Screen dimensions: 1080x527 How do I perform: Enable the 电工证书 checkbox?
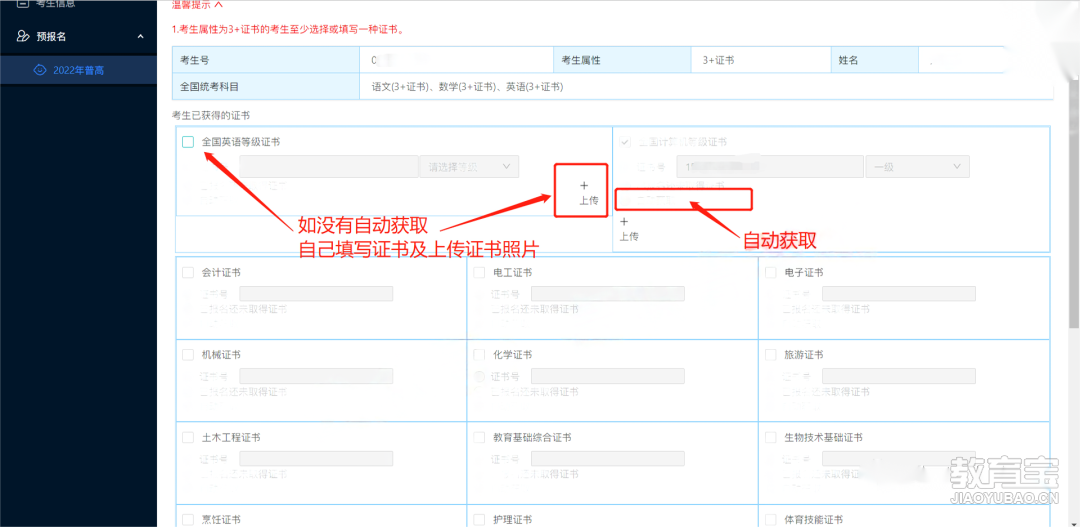click(x=480, y=272)
